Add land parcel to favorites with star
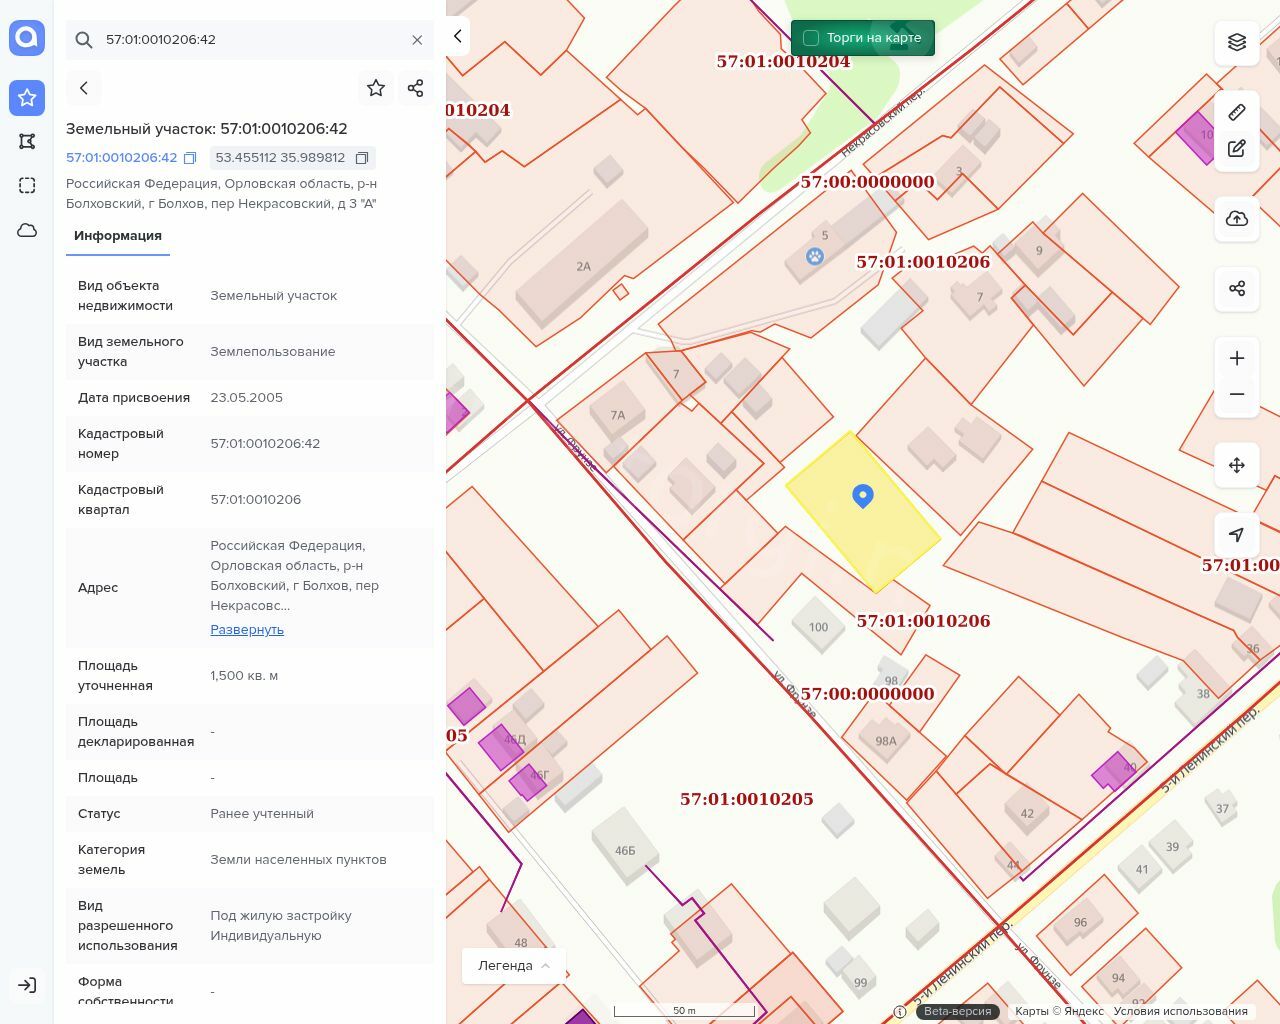The width and height of the screenshot is (1280, 1024). coord(376,88)
